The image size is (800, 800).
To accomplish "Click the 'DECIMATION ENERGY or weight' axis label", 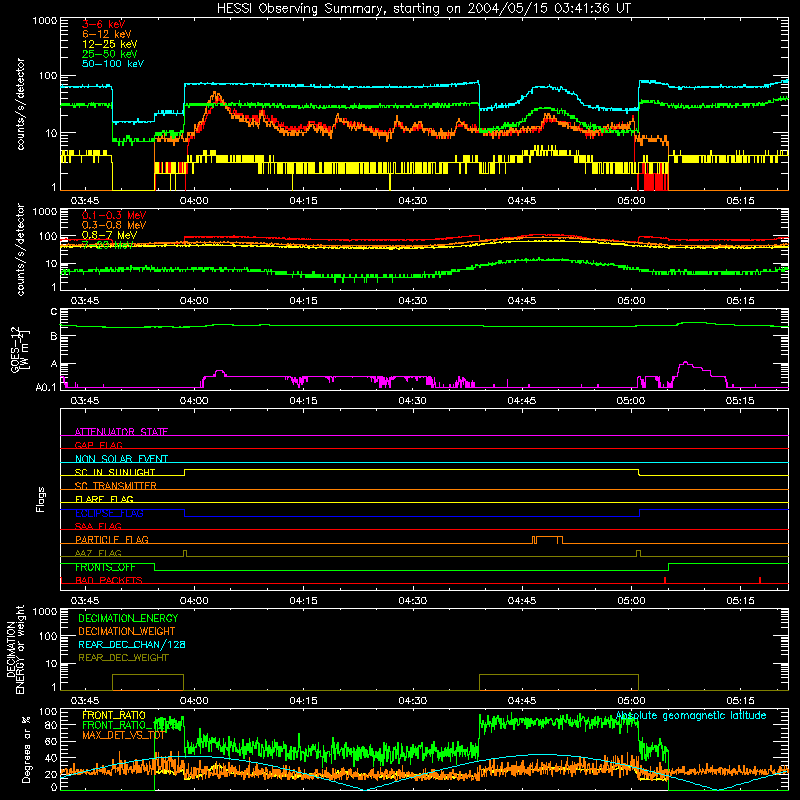I will [15, 649].
